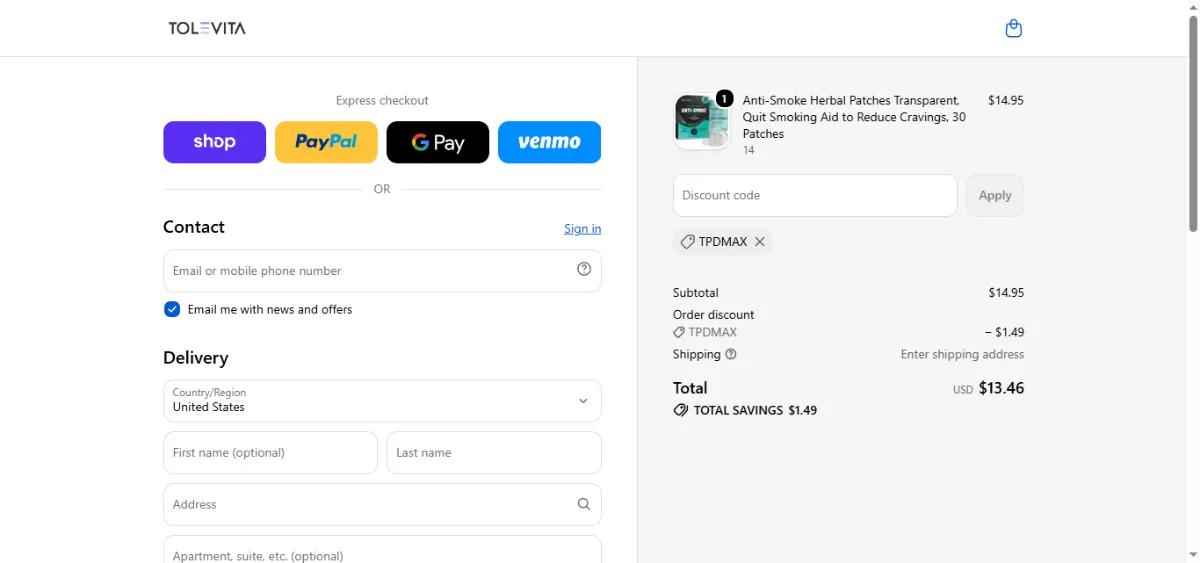Click the product title Anti-Smoke Herbal Patches
This screenshot has width=1200, height=563.
click(x=854, y=117)
